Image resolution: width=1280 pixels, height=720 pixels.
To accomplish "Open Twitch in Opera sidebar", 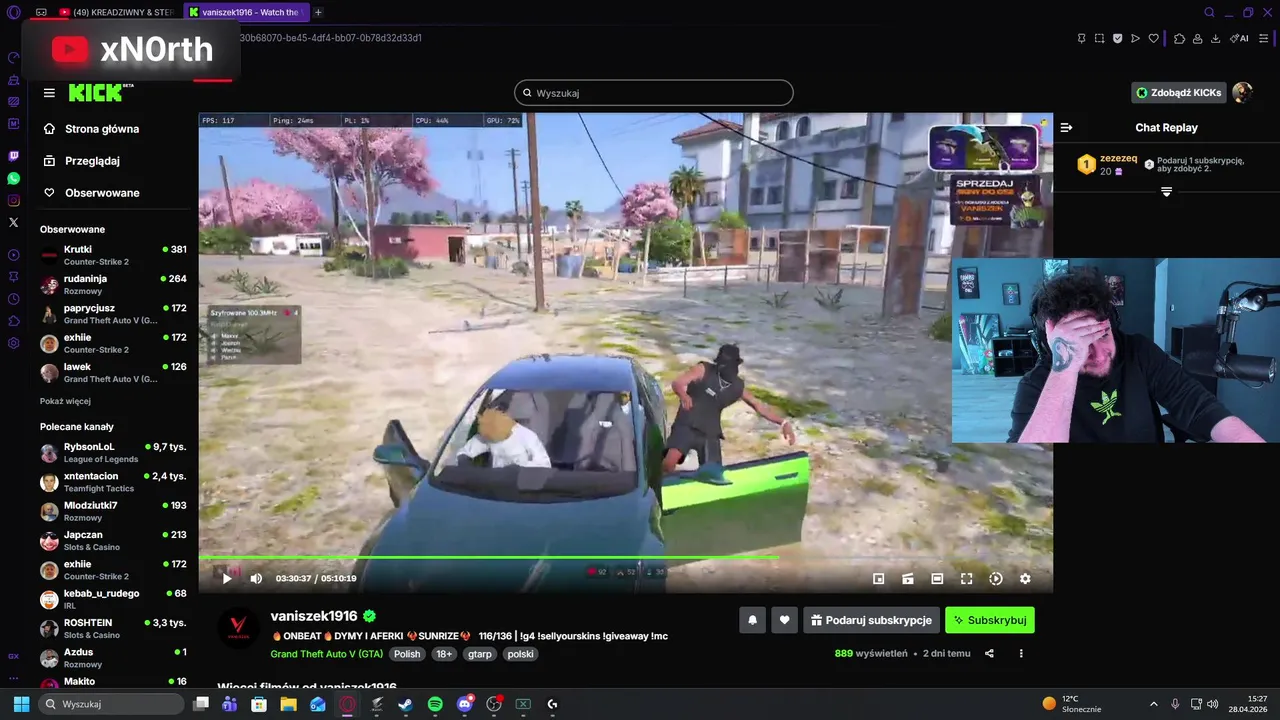I will [13, 156].
